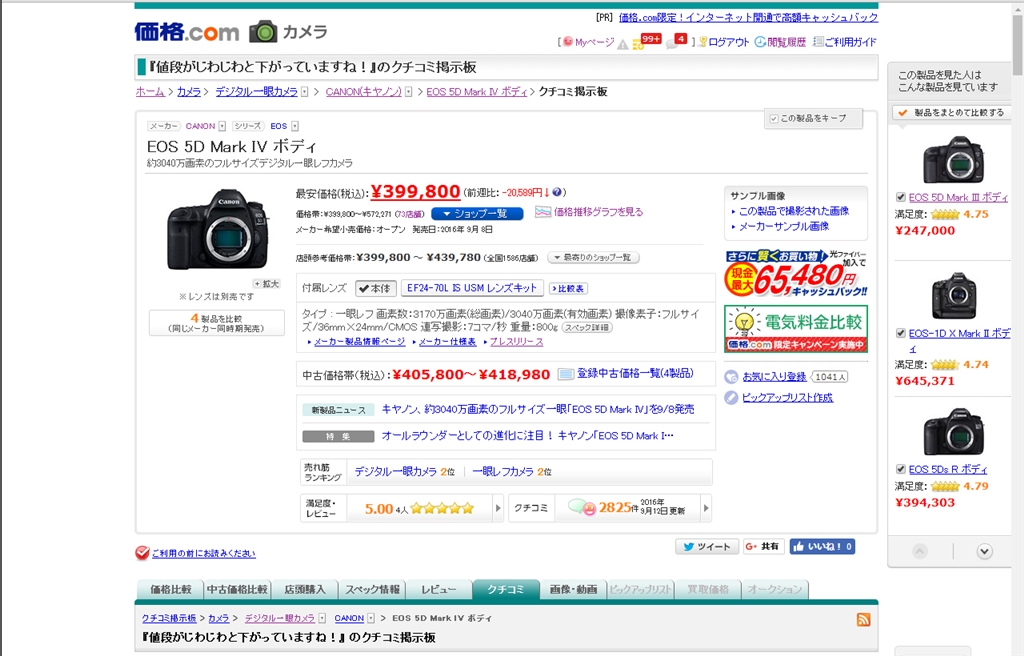This screenshot has height=656, width=1024.
Task: Expand the 満足度・レビュー arrow
Action: pyautogui.click(x=498, y=508)
